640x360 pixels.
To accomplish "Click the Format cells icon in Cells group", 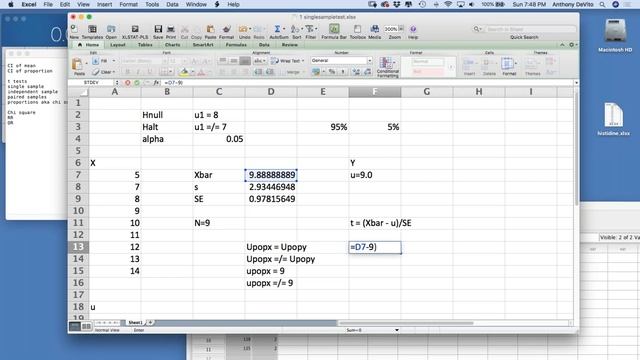I will pos(507,64).
